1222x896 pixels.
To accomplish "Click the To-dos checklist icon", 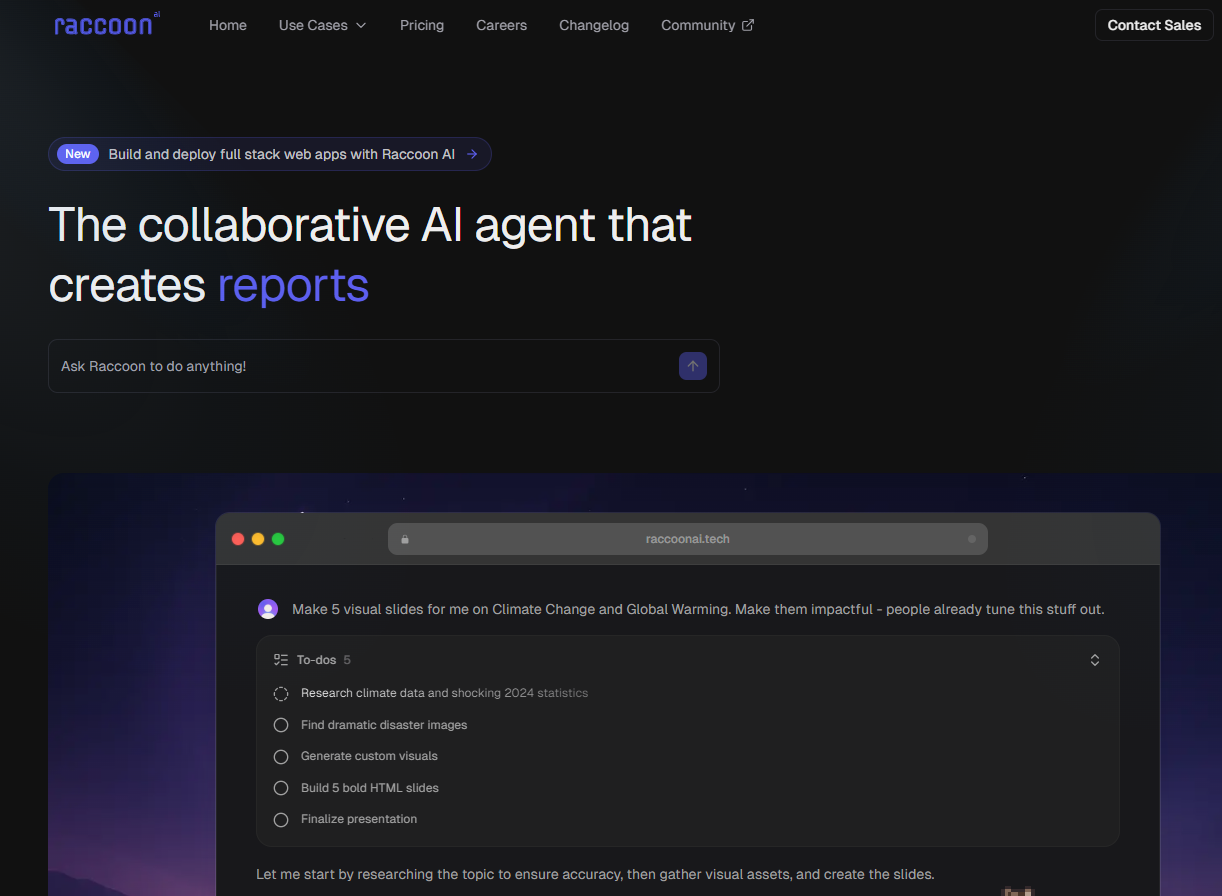I will click(x=281, y=660).
